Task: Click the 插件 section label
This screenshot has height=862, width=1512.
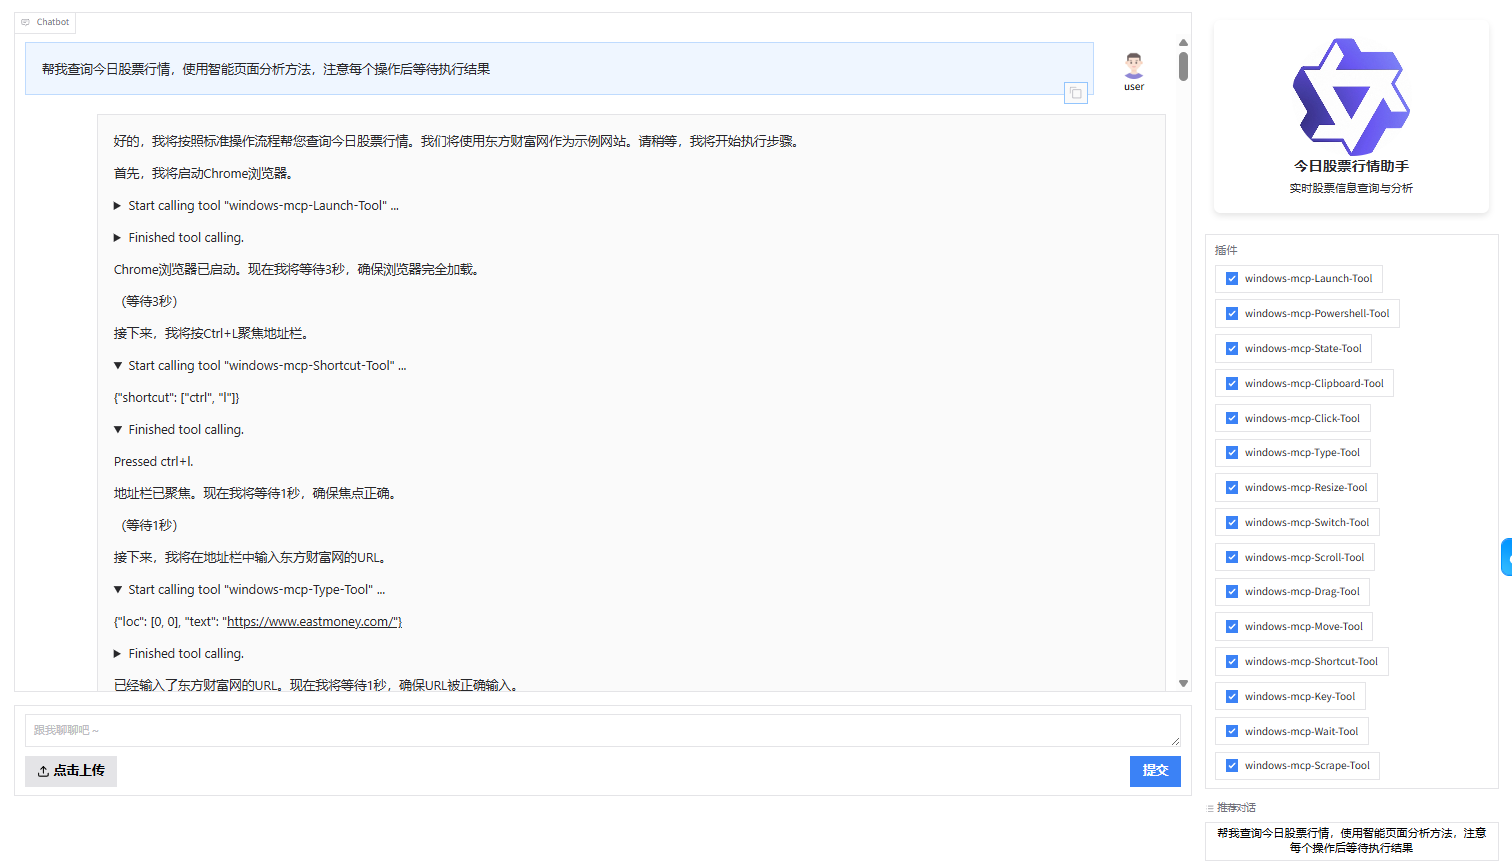Action: click(x=1226, y=250)
